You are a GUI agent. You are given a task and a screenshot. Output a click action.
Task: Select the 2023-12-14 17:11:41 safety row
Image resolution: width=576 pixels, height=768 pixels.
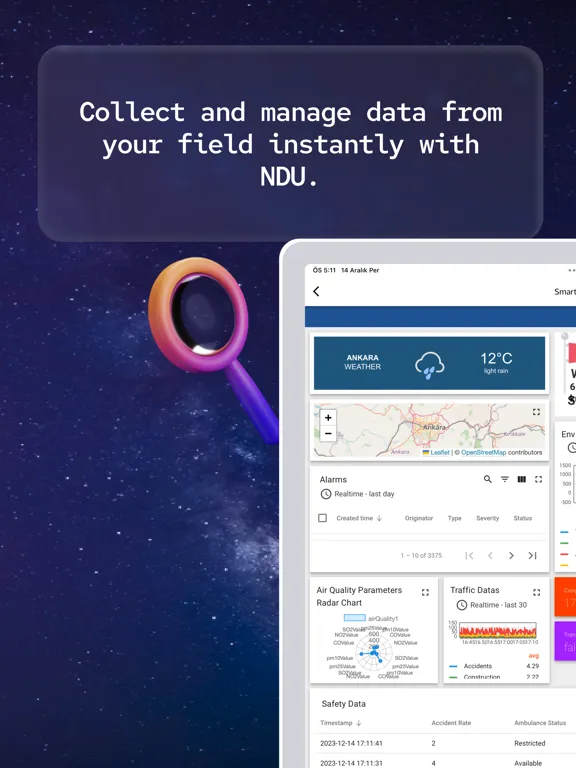coord(443,743)
